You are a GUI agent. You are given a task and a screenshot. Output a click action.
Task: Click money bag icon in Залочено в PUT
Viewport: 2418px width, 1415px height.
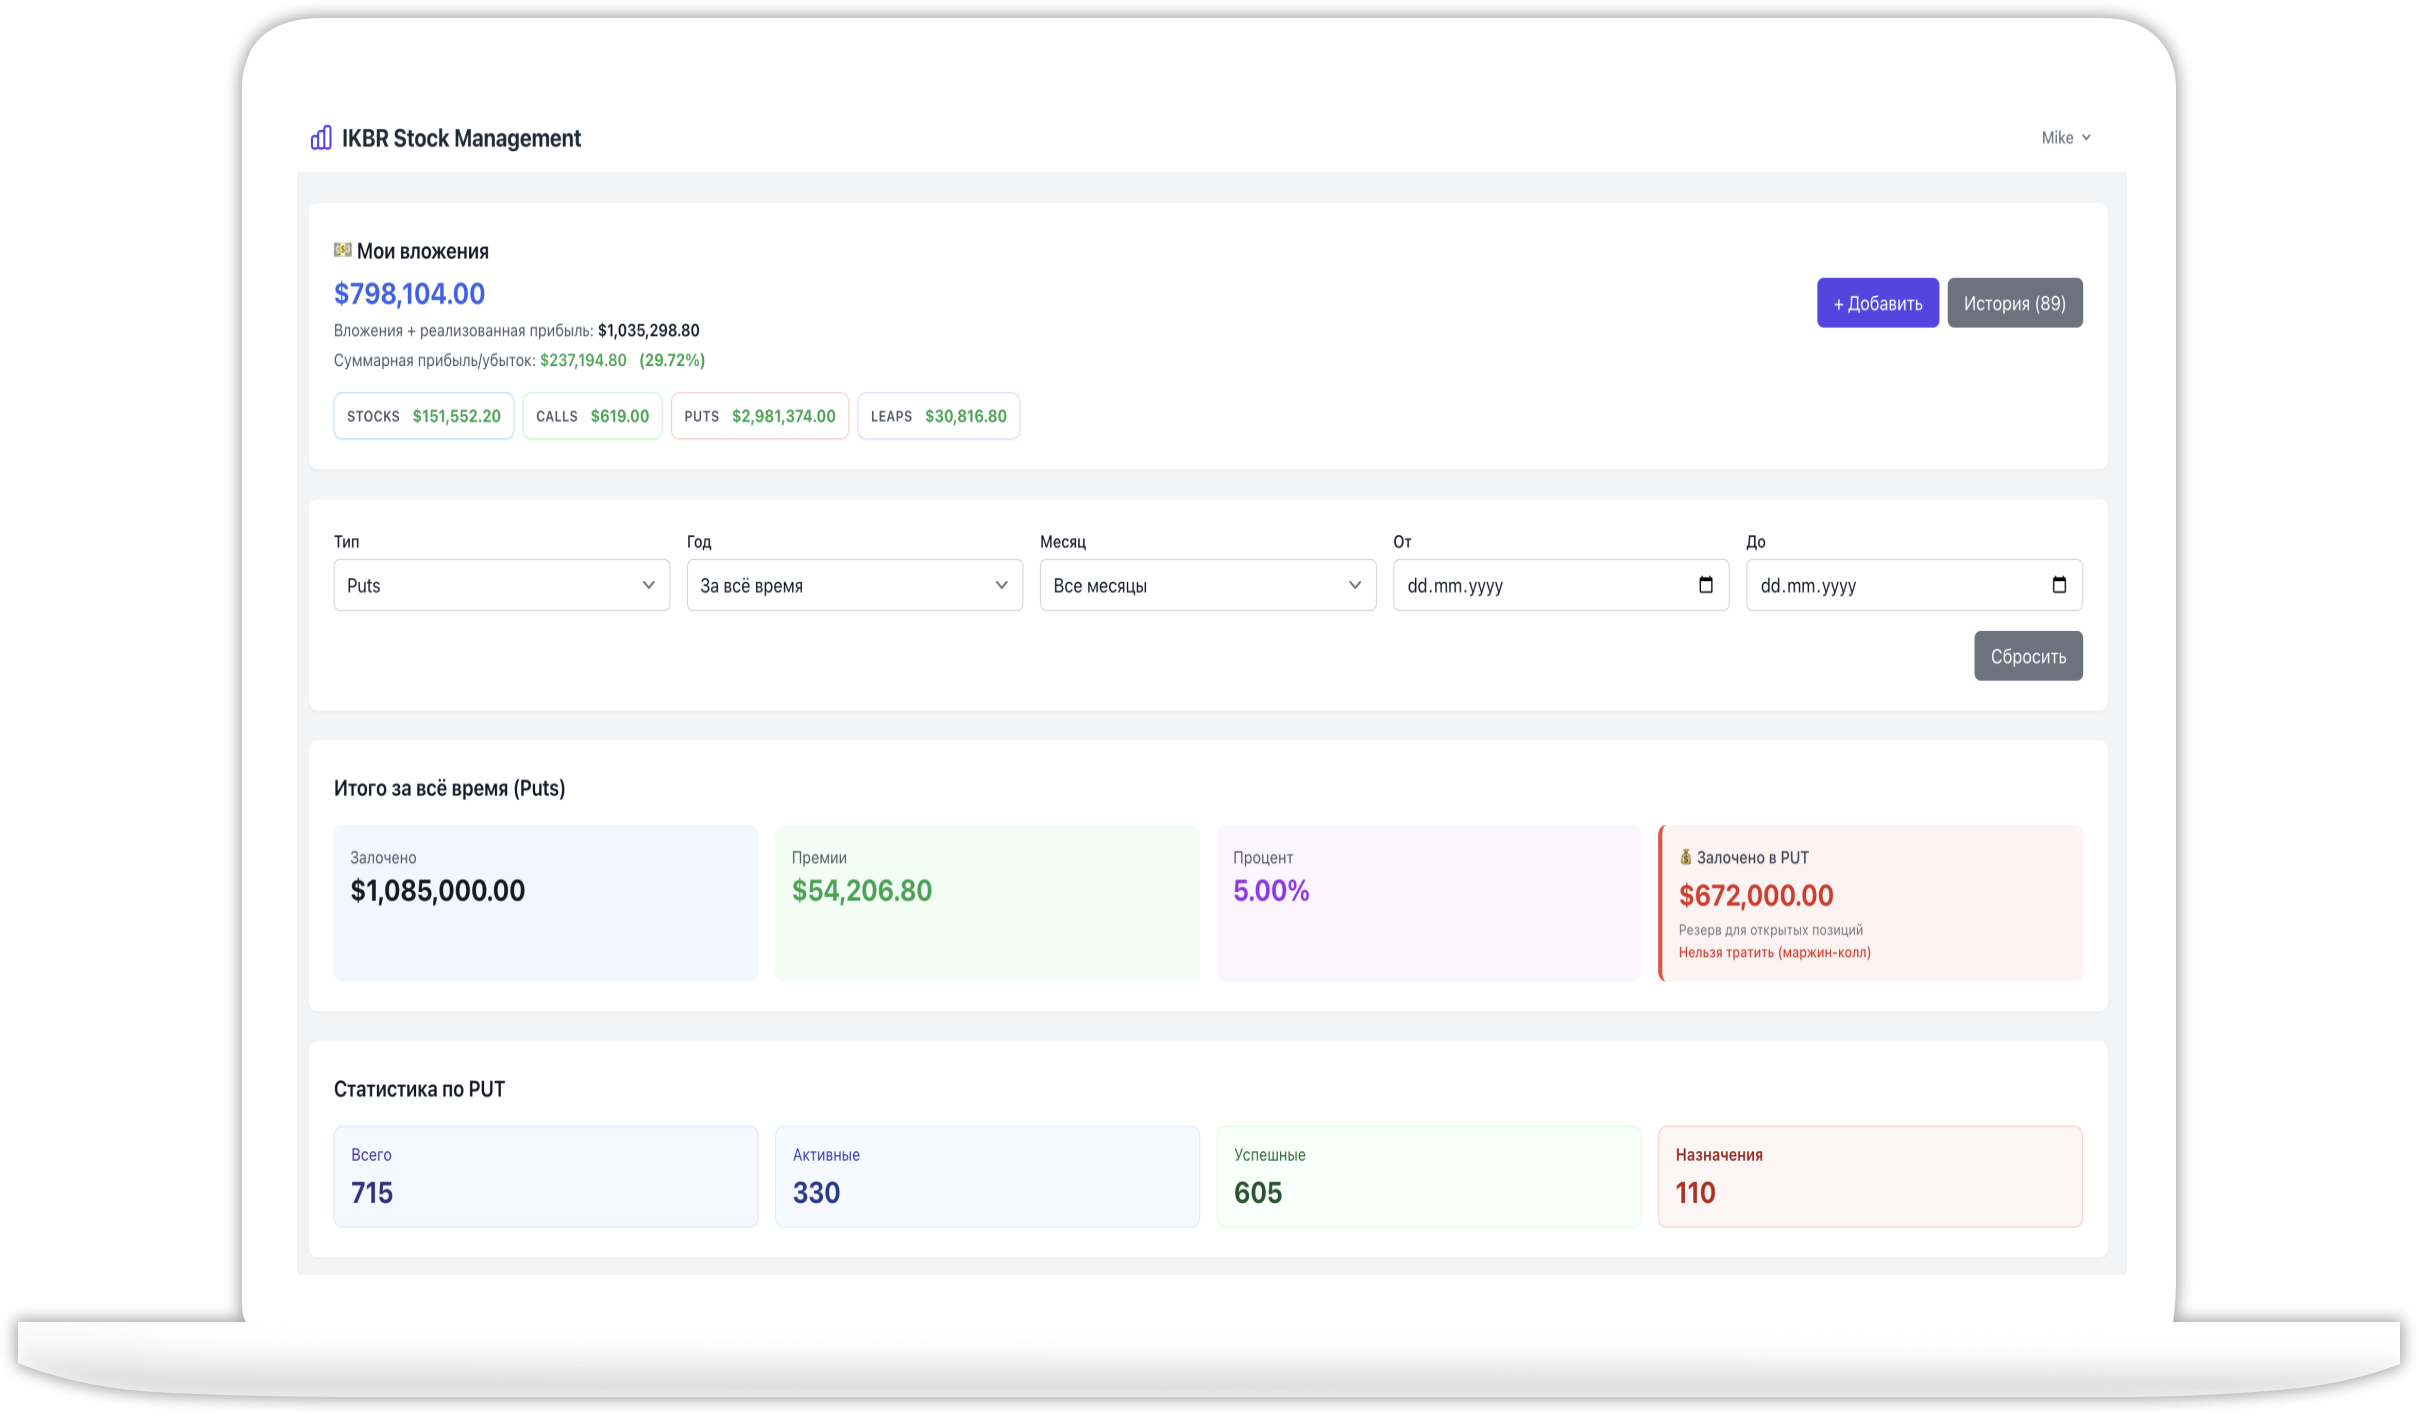click(x=1685, y=857)
